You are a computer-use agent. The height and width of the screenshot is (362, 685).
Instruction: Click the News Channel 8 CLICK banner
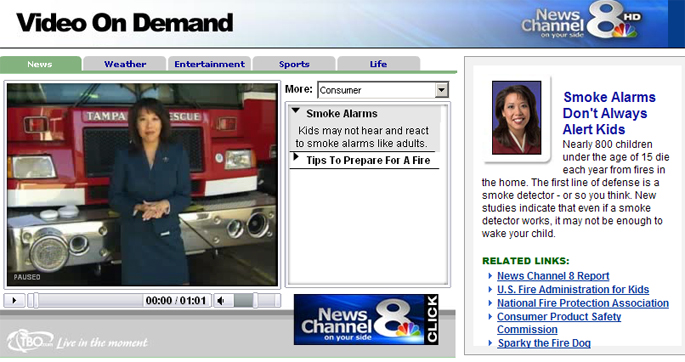tap(366, 320)
